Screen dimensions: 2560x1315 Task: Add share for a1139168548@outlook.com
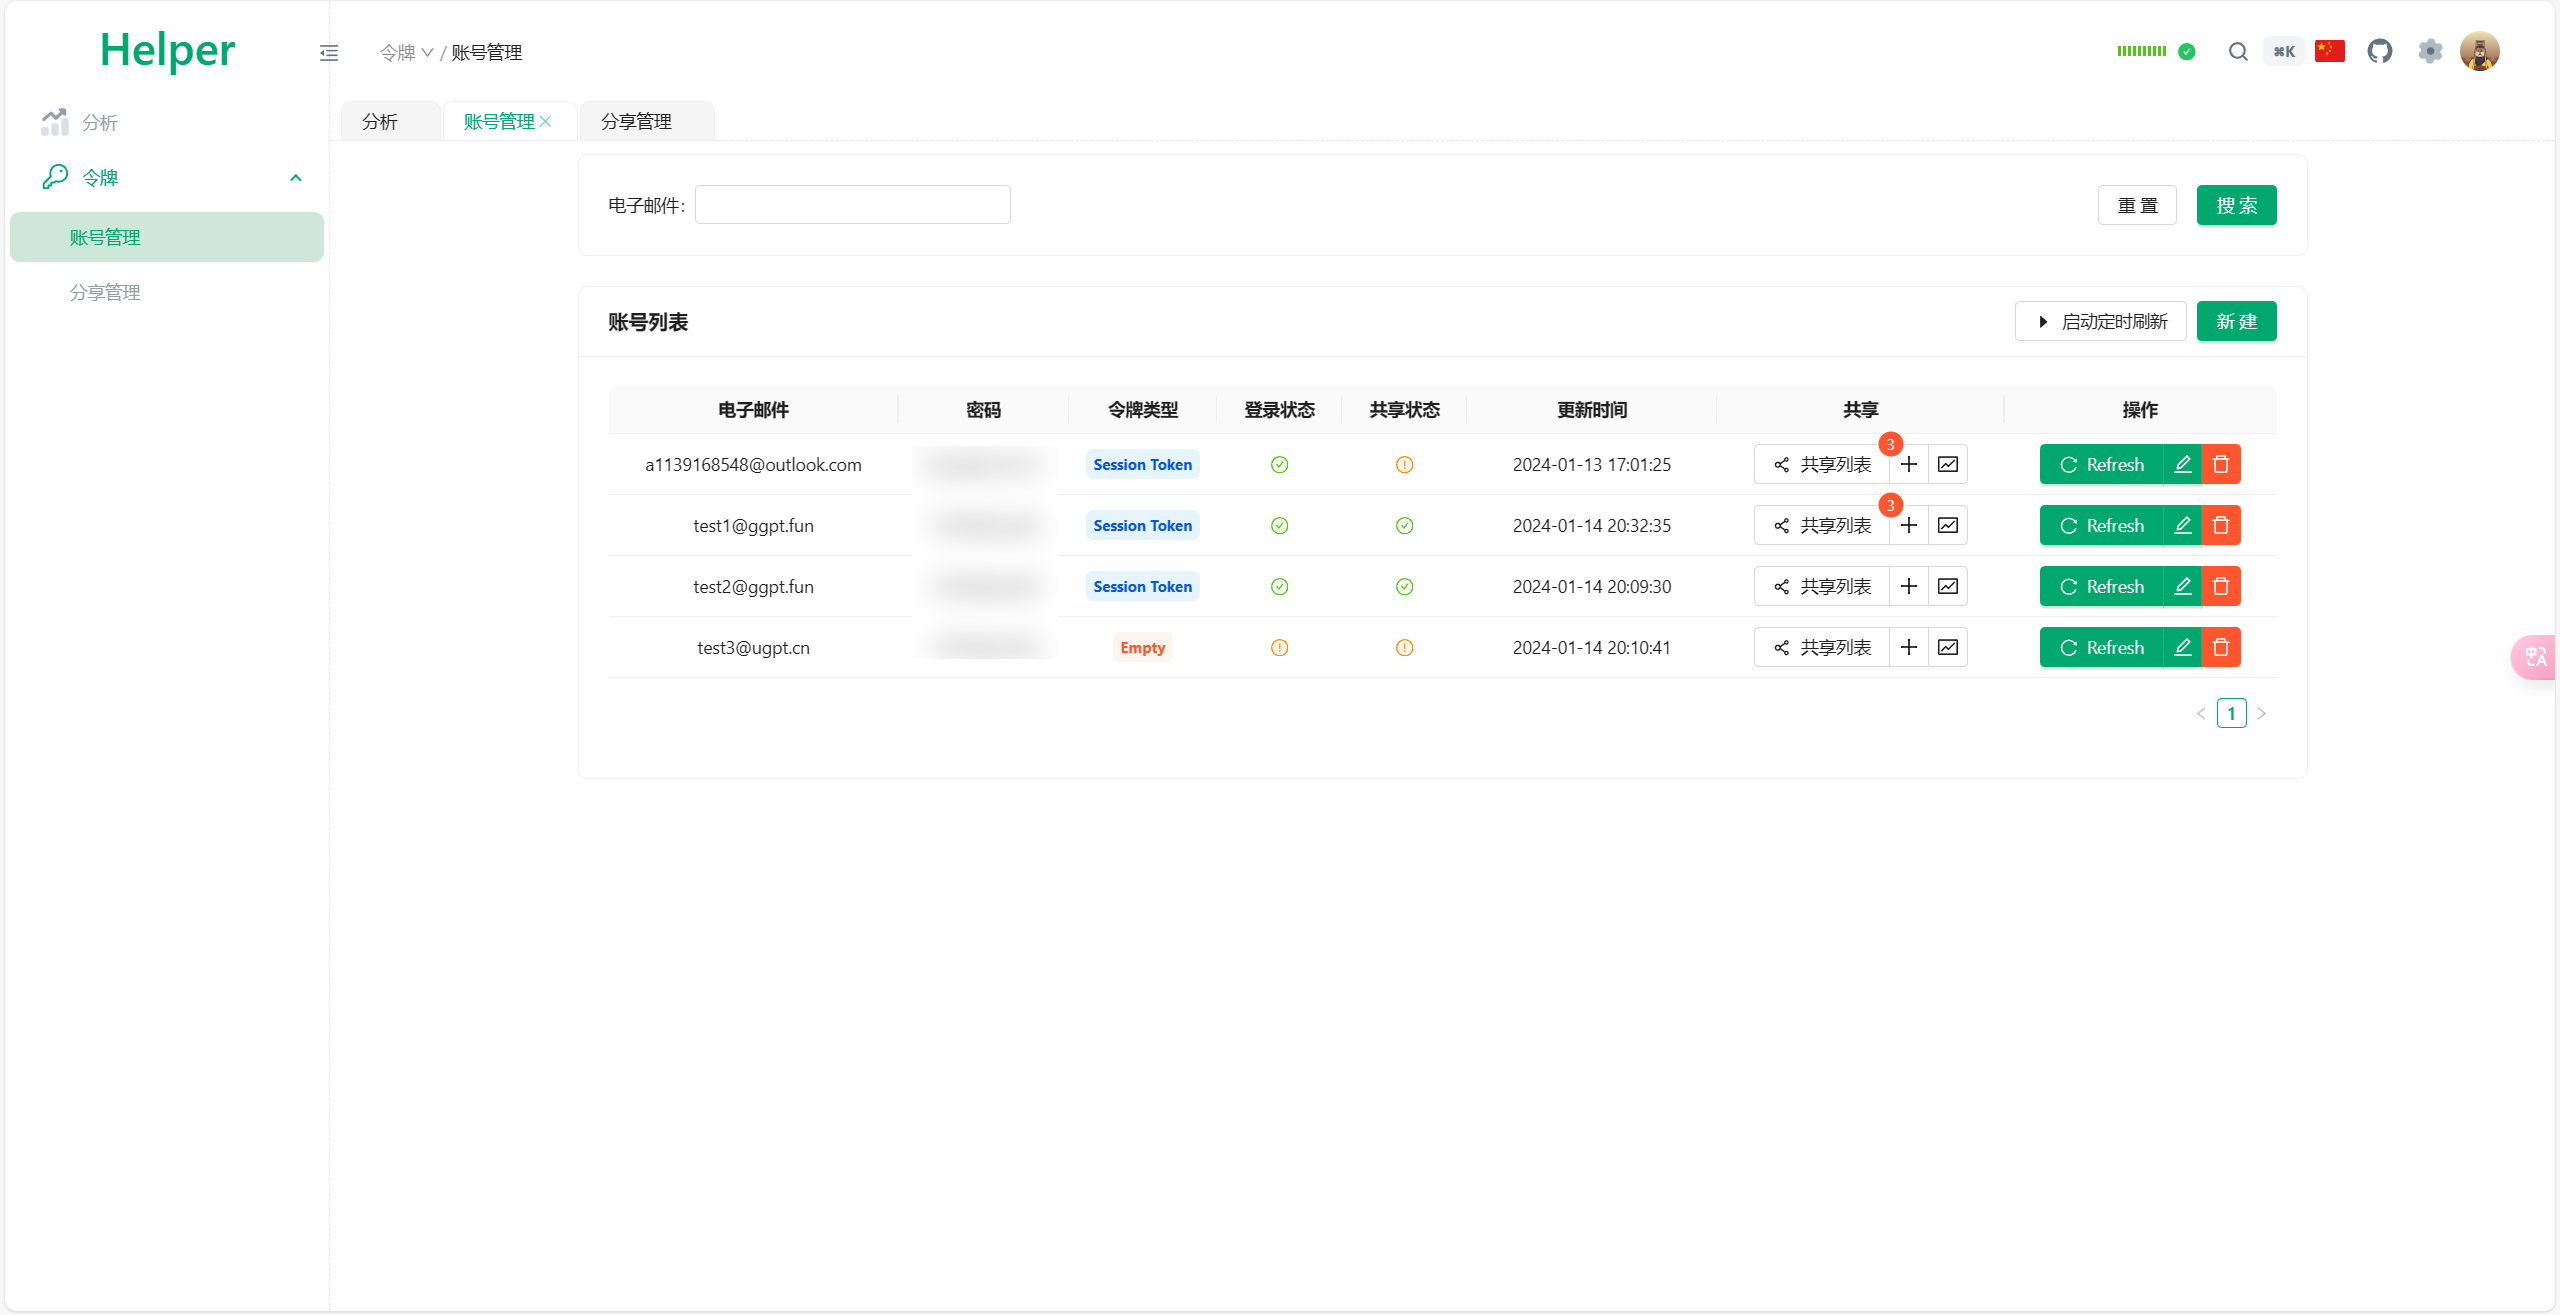(x=1909, y=464)
